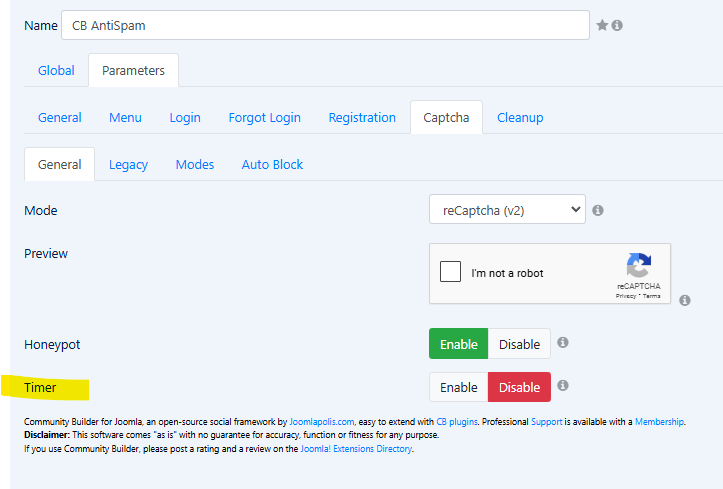Show the info tooltip for Honeypot

click(x=563, y=342)
